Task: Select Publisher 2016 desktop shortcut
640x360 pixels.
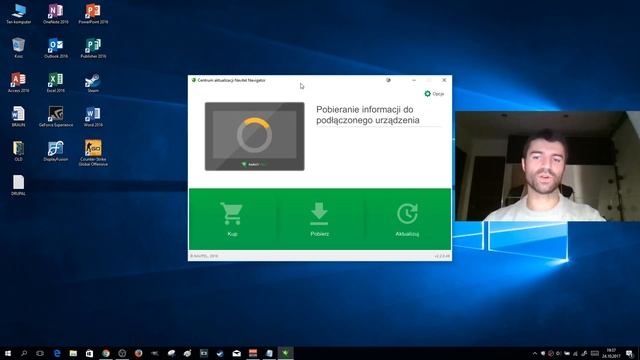Action: coord(93,48)
